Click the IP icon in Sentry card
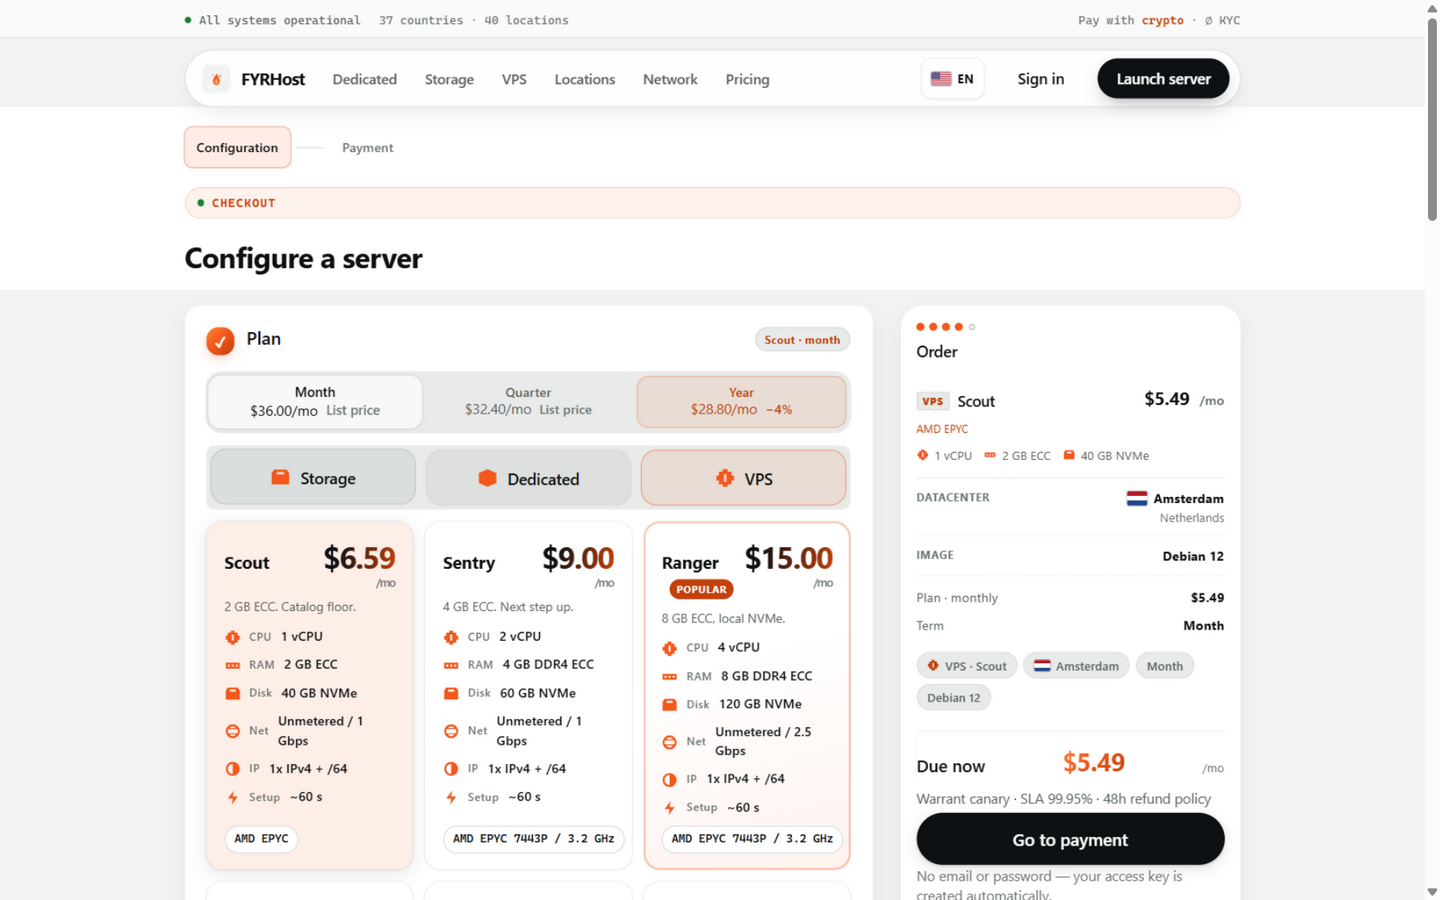The height and width of the screenshot is (900, 1440). [x=451, y=769]
